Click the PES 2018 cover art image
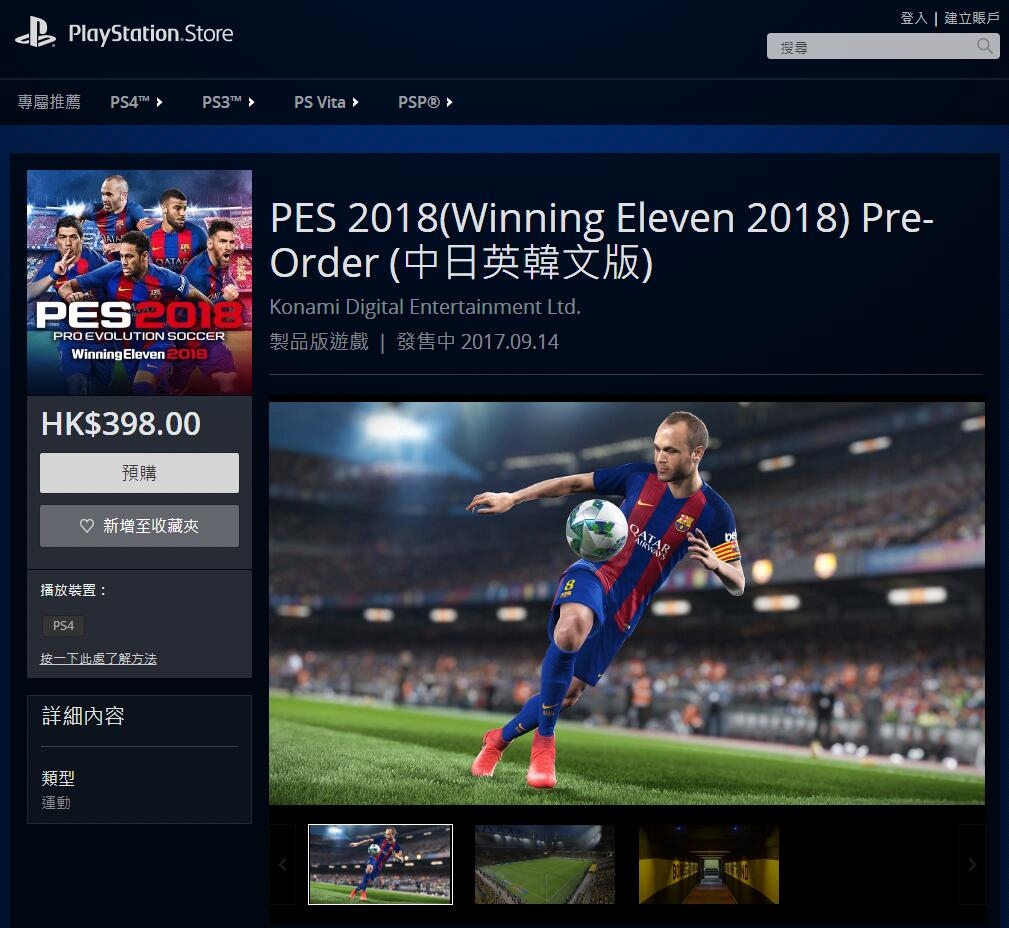1009x928 pixels. pos(140,283)
